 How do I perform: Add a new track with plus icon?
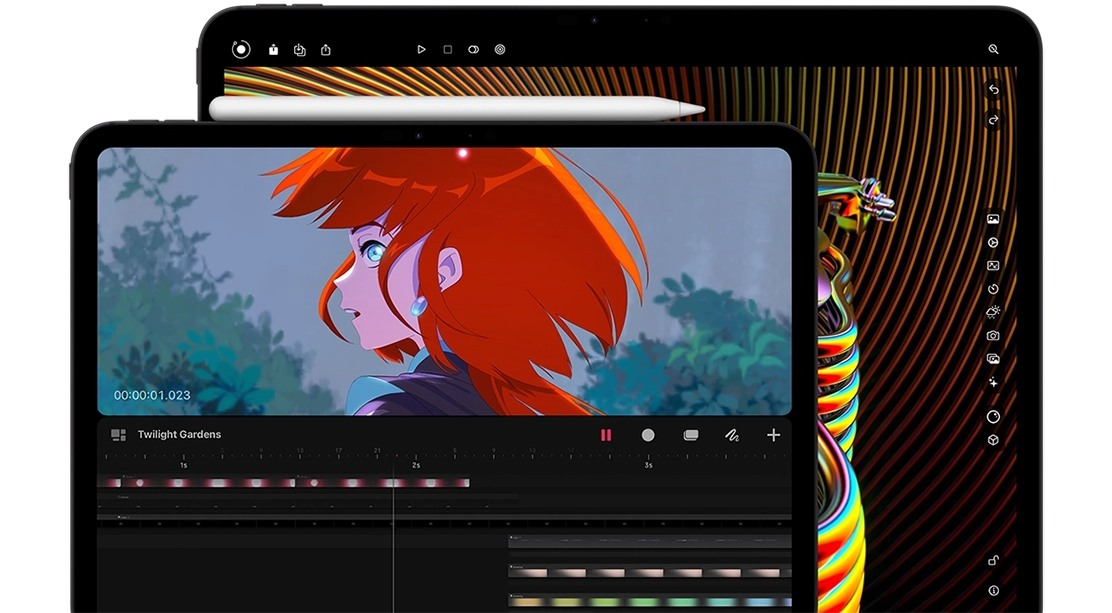coord(773,435)
